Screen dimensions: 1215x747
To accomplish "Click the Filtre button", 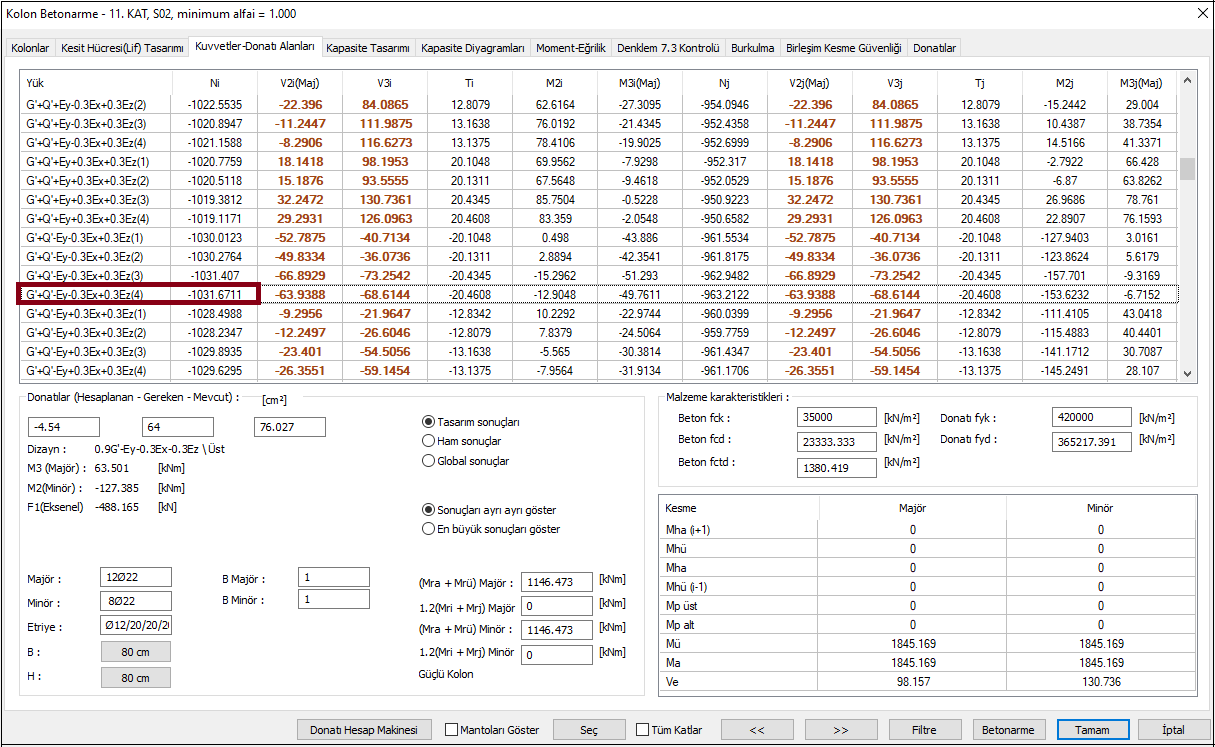I will (925, 730).
